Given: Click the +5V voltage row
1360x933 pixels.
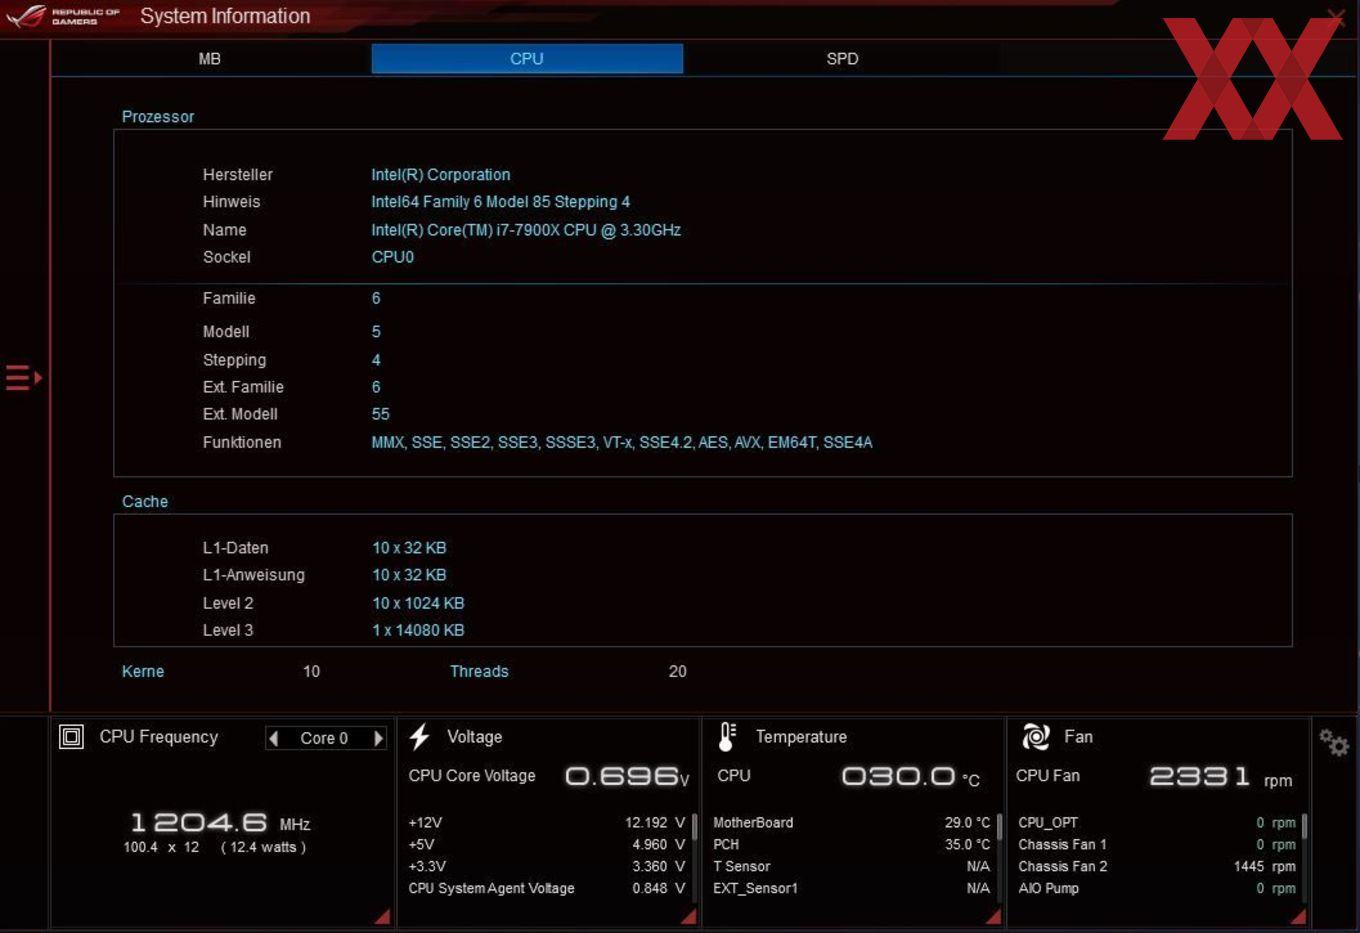Looking at the screenshot, I should point(547,844).
